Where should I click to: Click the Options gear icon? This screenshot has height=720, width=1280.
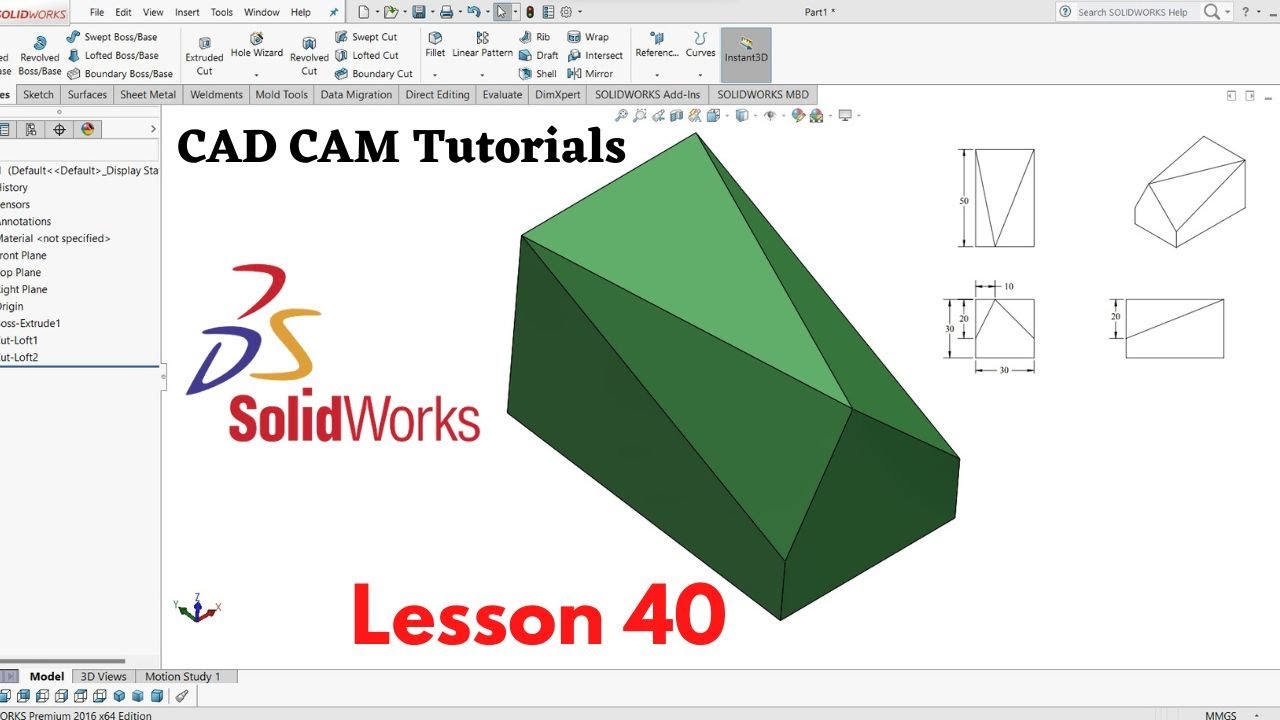pyautogui.click(x=567, y=12)
